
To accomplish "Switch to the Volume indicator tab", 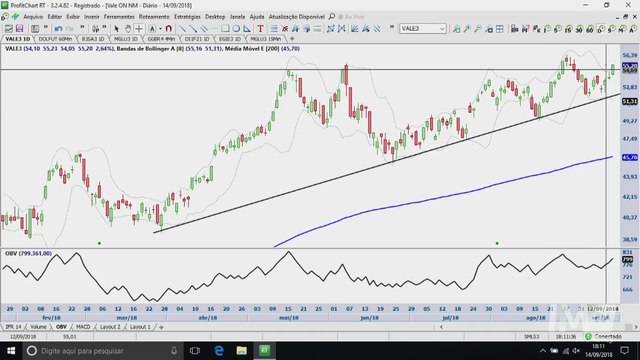I will point(38,327).
